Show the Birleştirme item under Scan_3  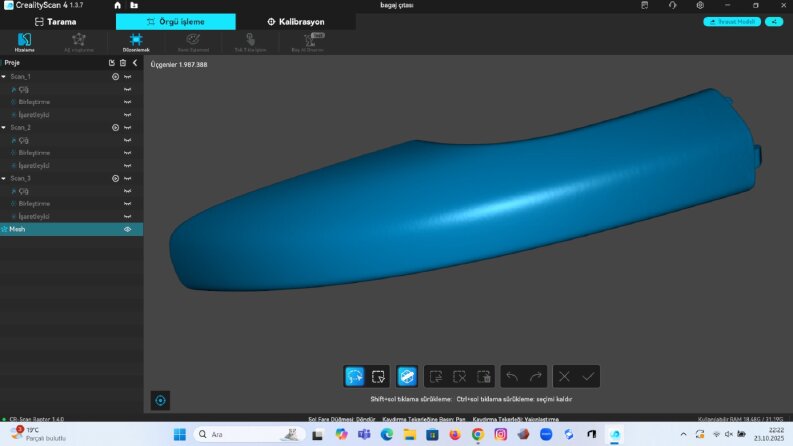click(x=127, y=204)
